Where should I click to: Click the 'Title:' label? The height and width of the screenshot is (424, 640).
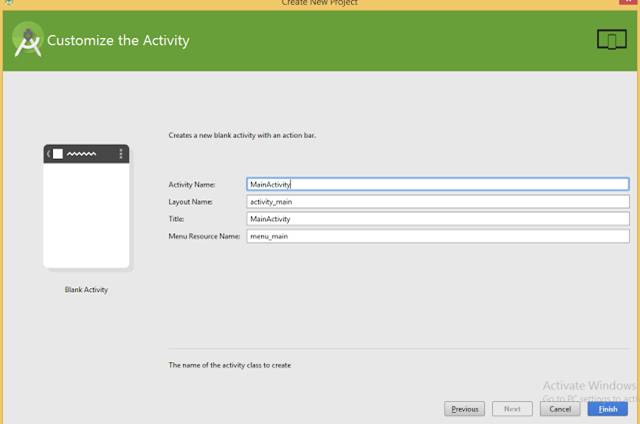click(176, 219)
